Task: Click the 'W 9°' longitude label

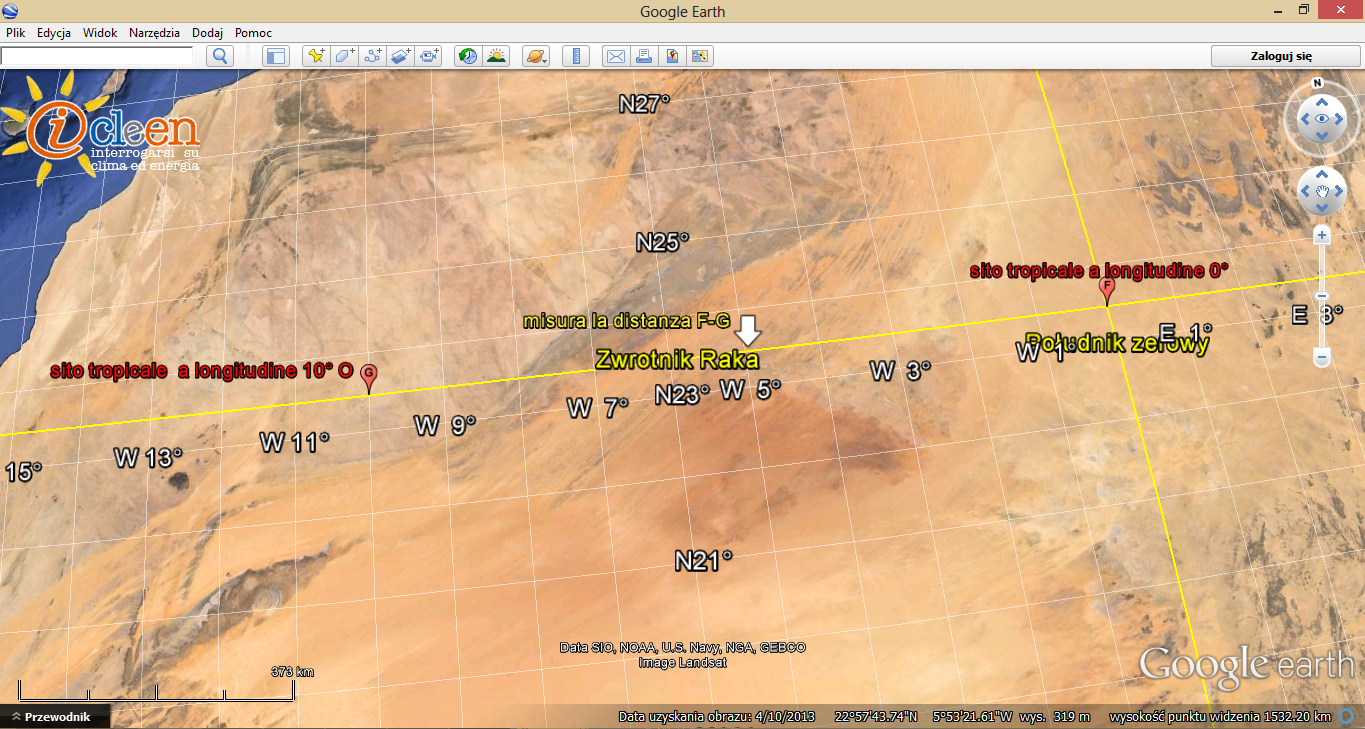Action: pos(445,425)
